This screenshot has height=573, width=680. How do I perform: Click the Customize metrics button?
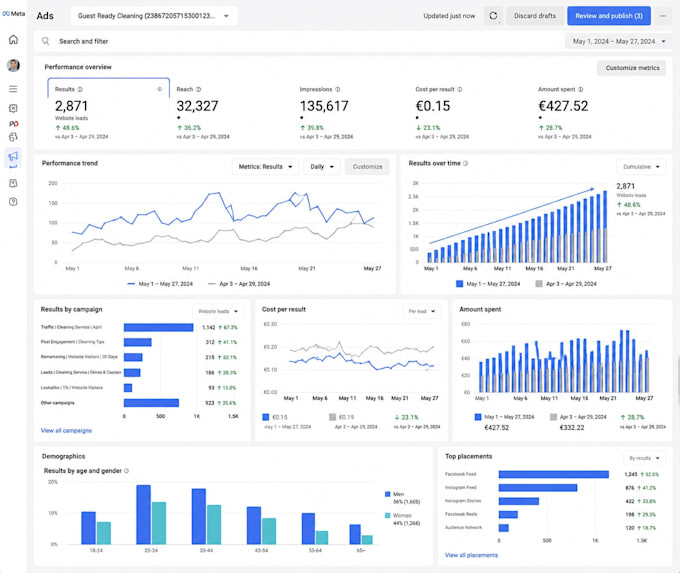(x=632, y=68)
